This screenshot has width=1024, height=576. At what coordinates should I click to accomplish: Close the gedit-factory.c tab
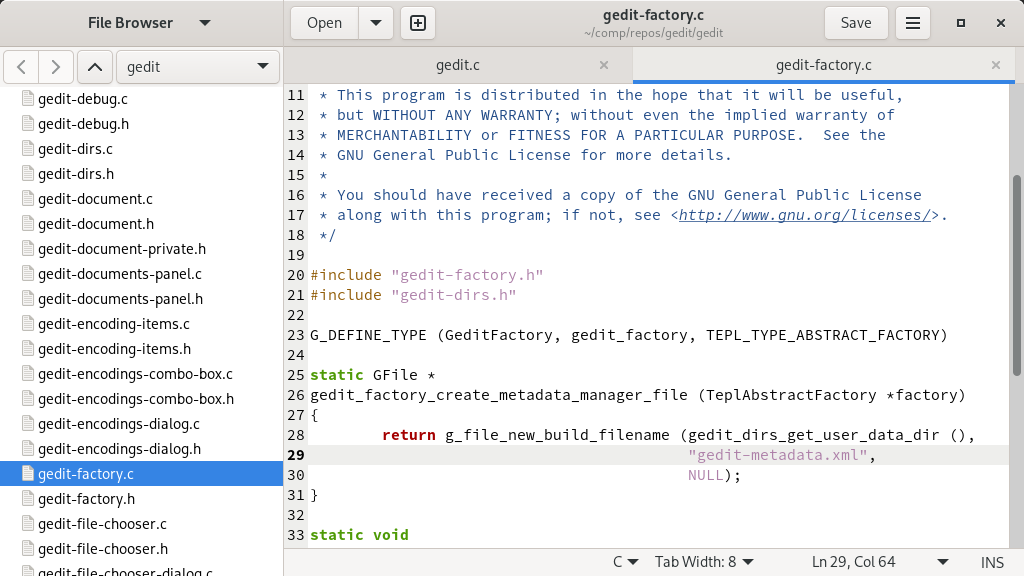(995, 65)
